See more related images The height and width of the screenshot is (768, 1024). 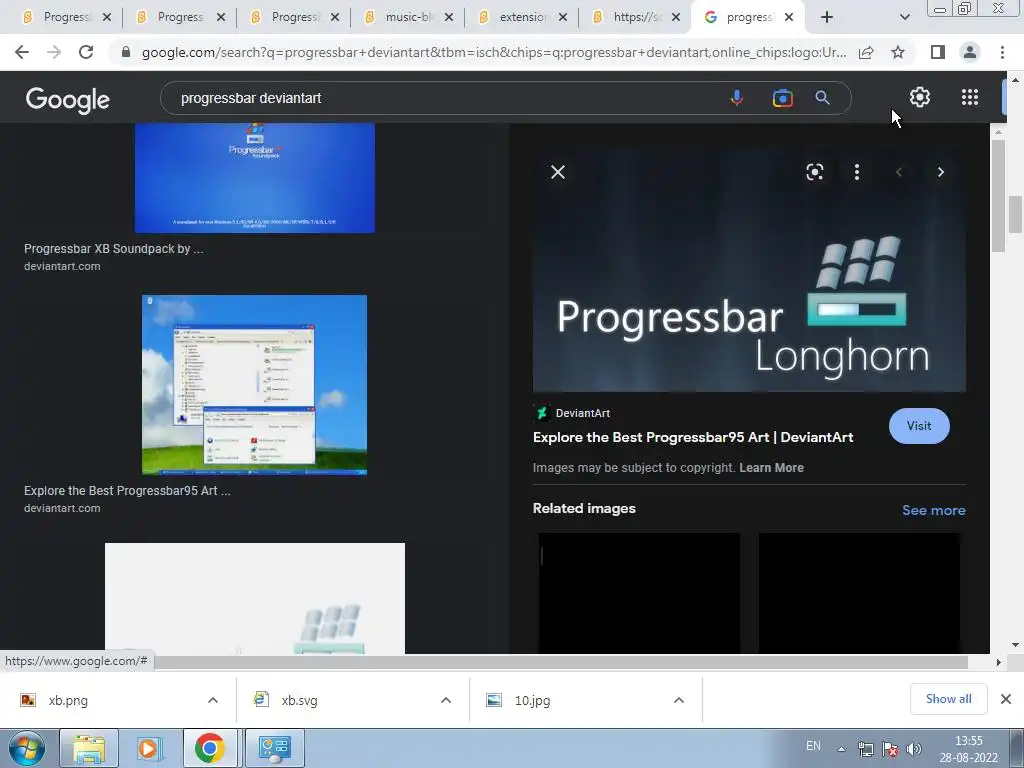(933, 510)
